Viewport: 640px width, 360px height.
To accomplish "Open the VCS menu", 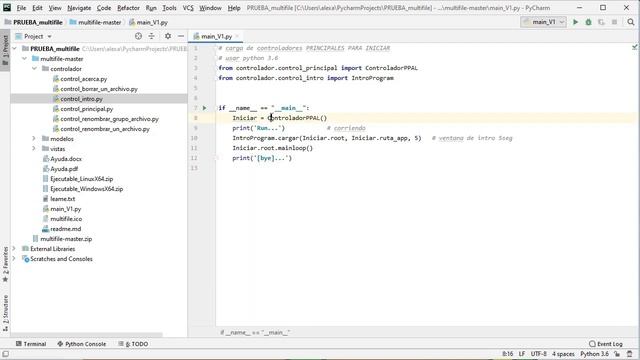I will point(188,8).
